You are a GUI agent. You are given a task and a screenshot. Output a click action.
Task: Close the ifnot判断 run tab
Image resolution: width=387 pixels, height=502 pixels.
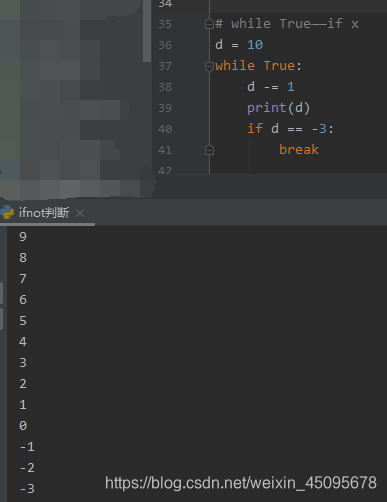[x=80, y=213]
